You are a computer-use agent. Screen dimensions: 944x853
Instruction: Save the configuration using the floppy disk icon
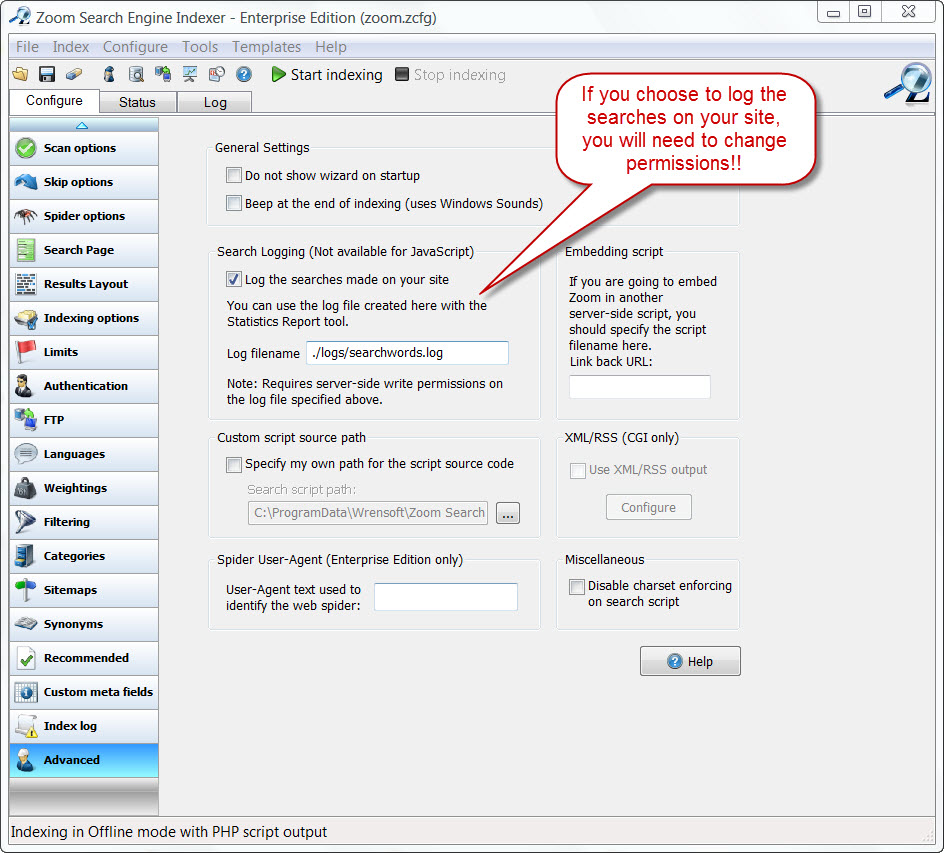click(47, 74)
